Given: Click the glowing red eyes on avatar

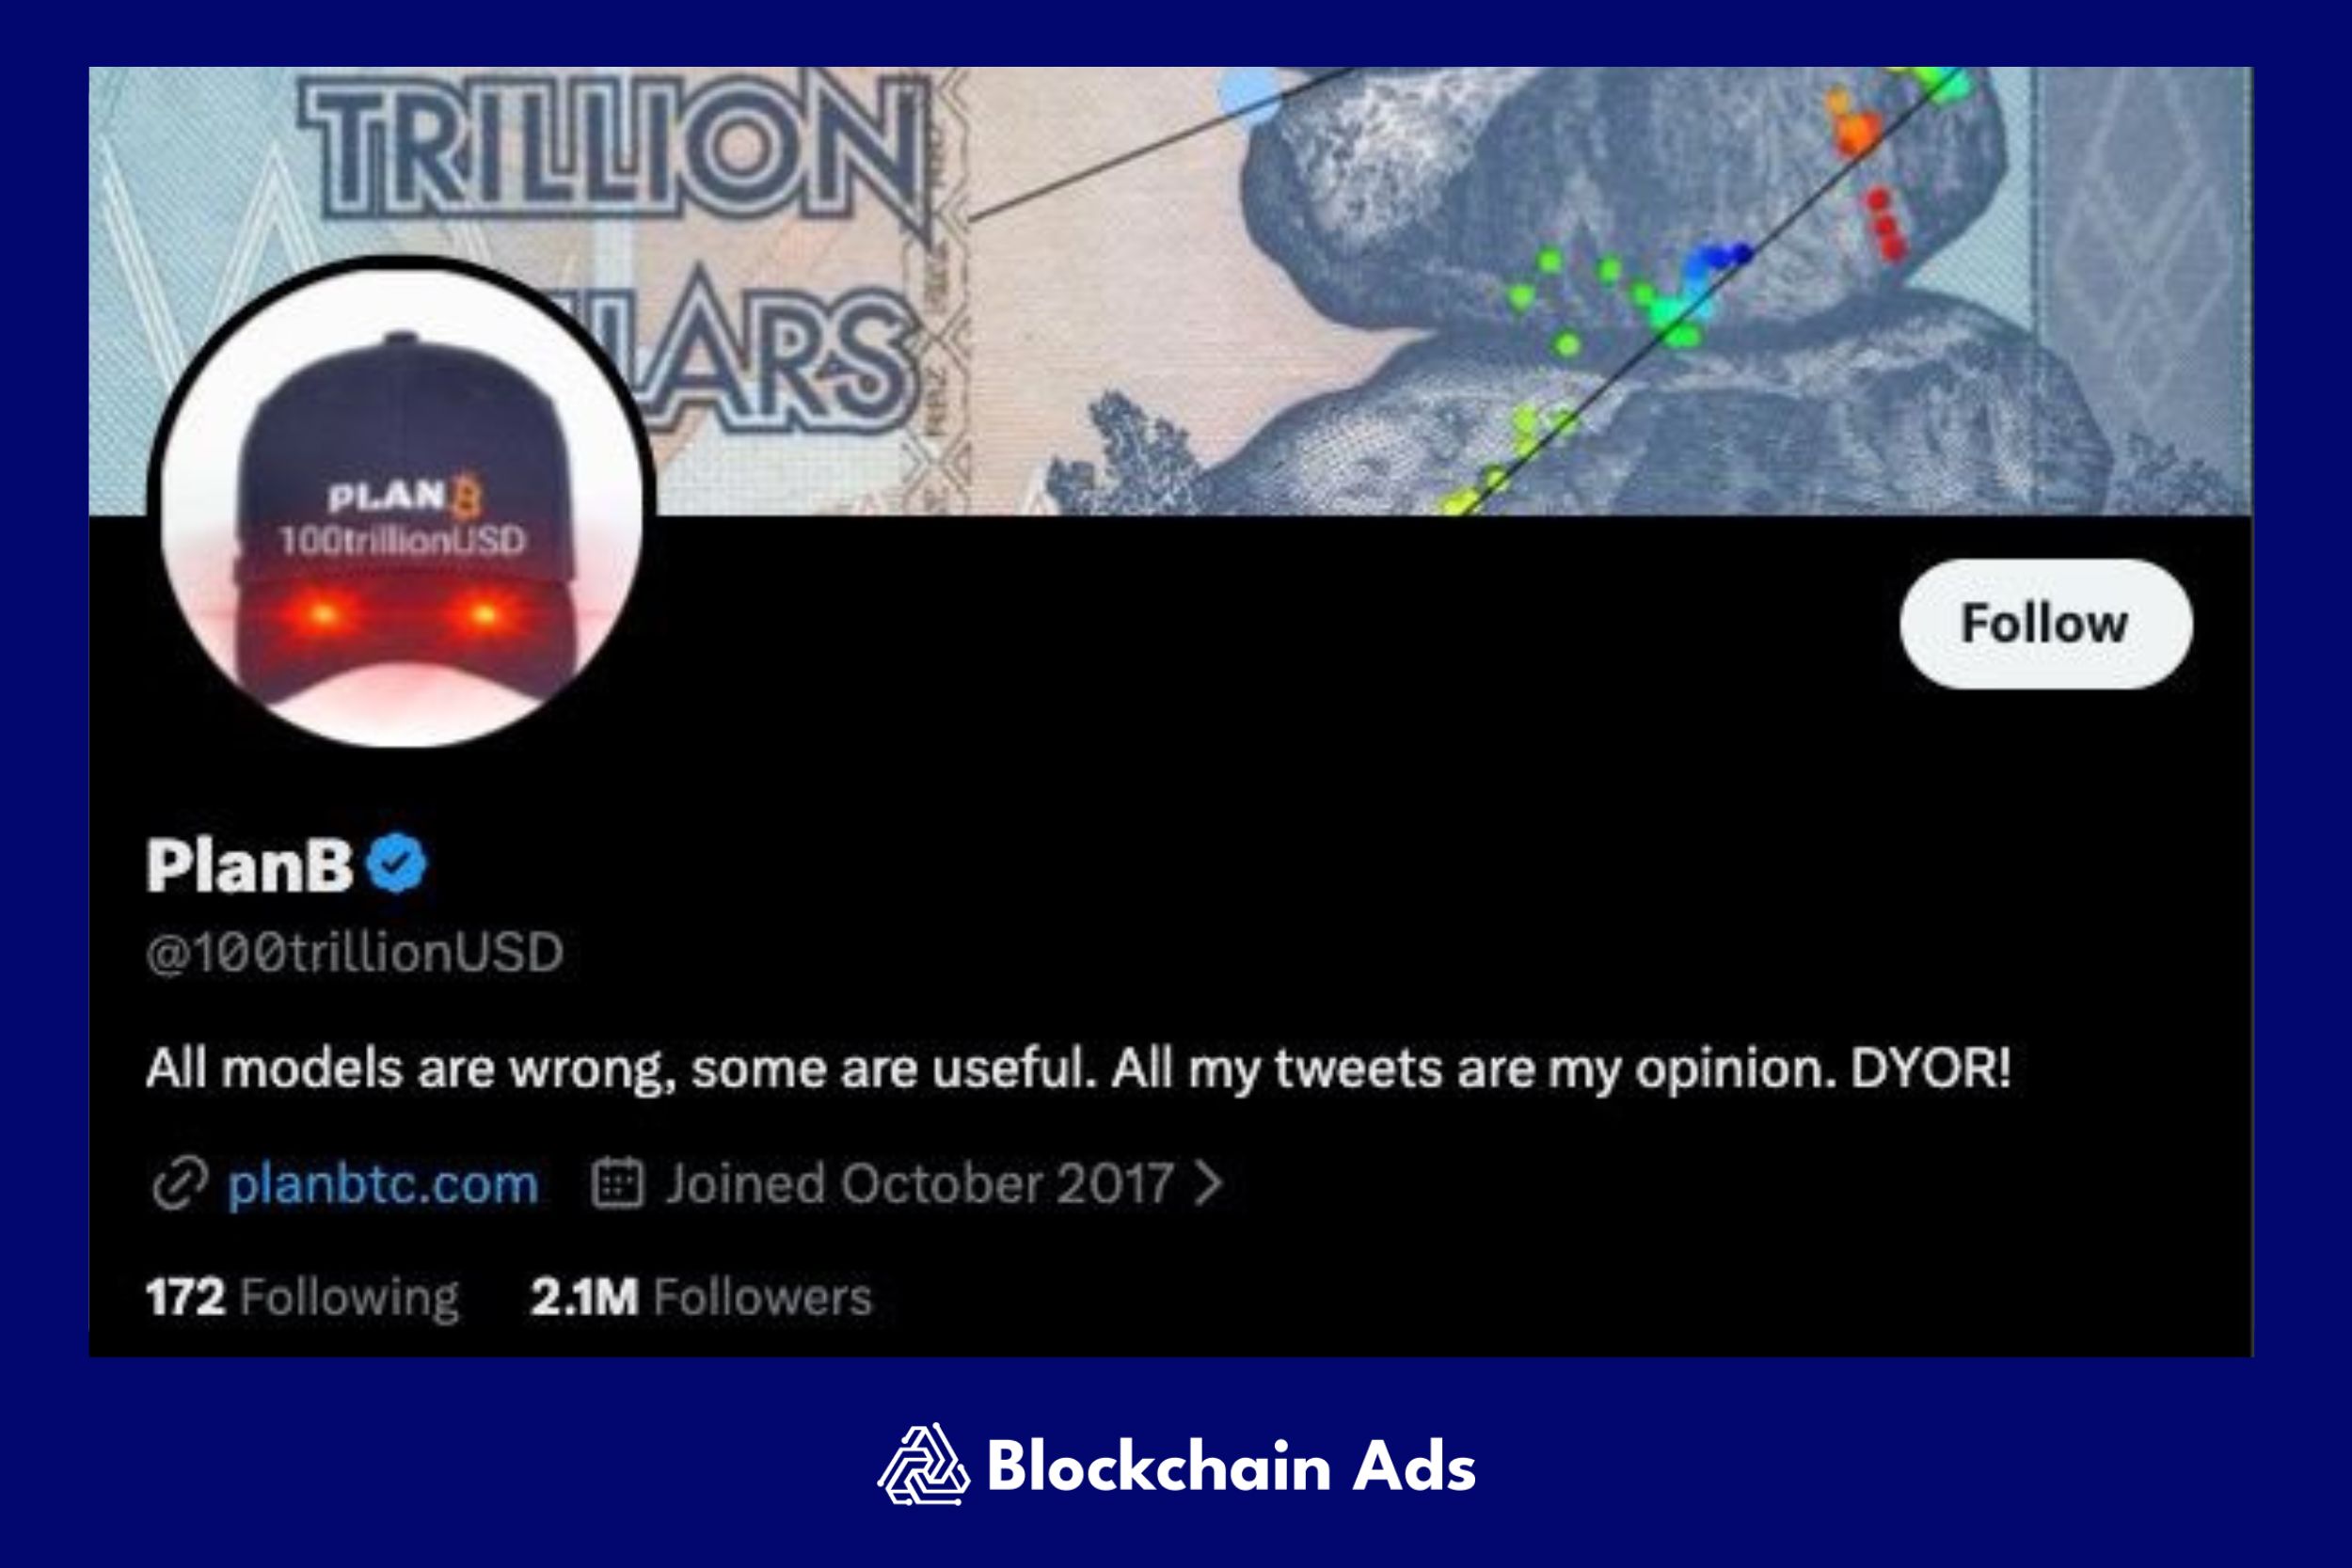Looking at the screenshot, I should point(404,613).
